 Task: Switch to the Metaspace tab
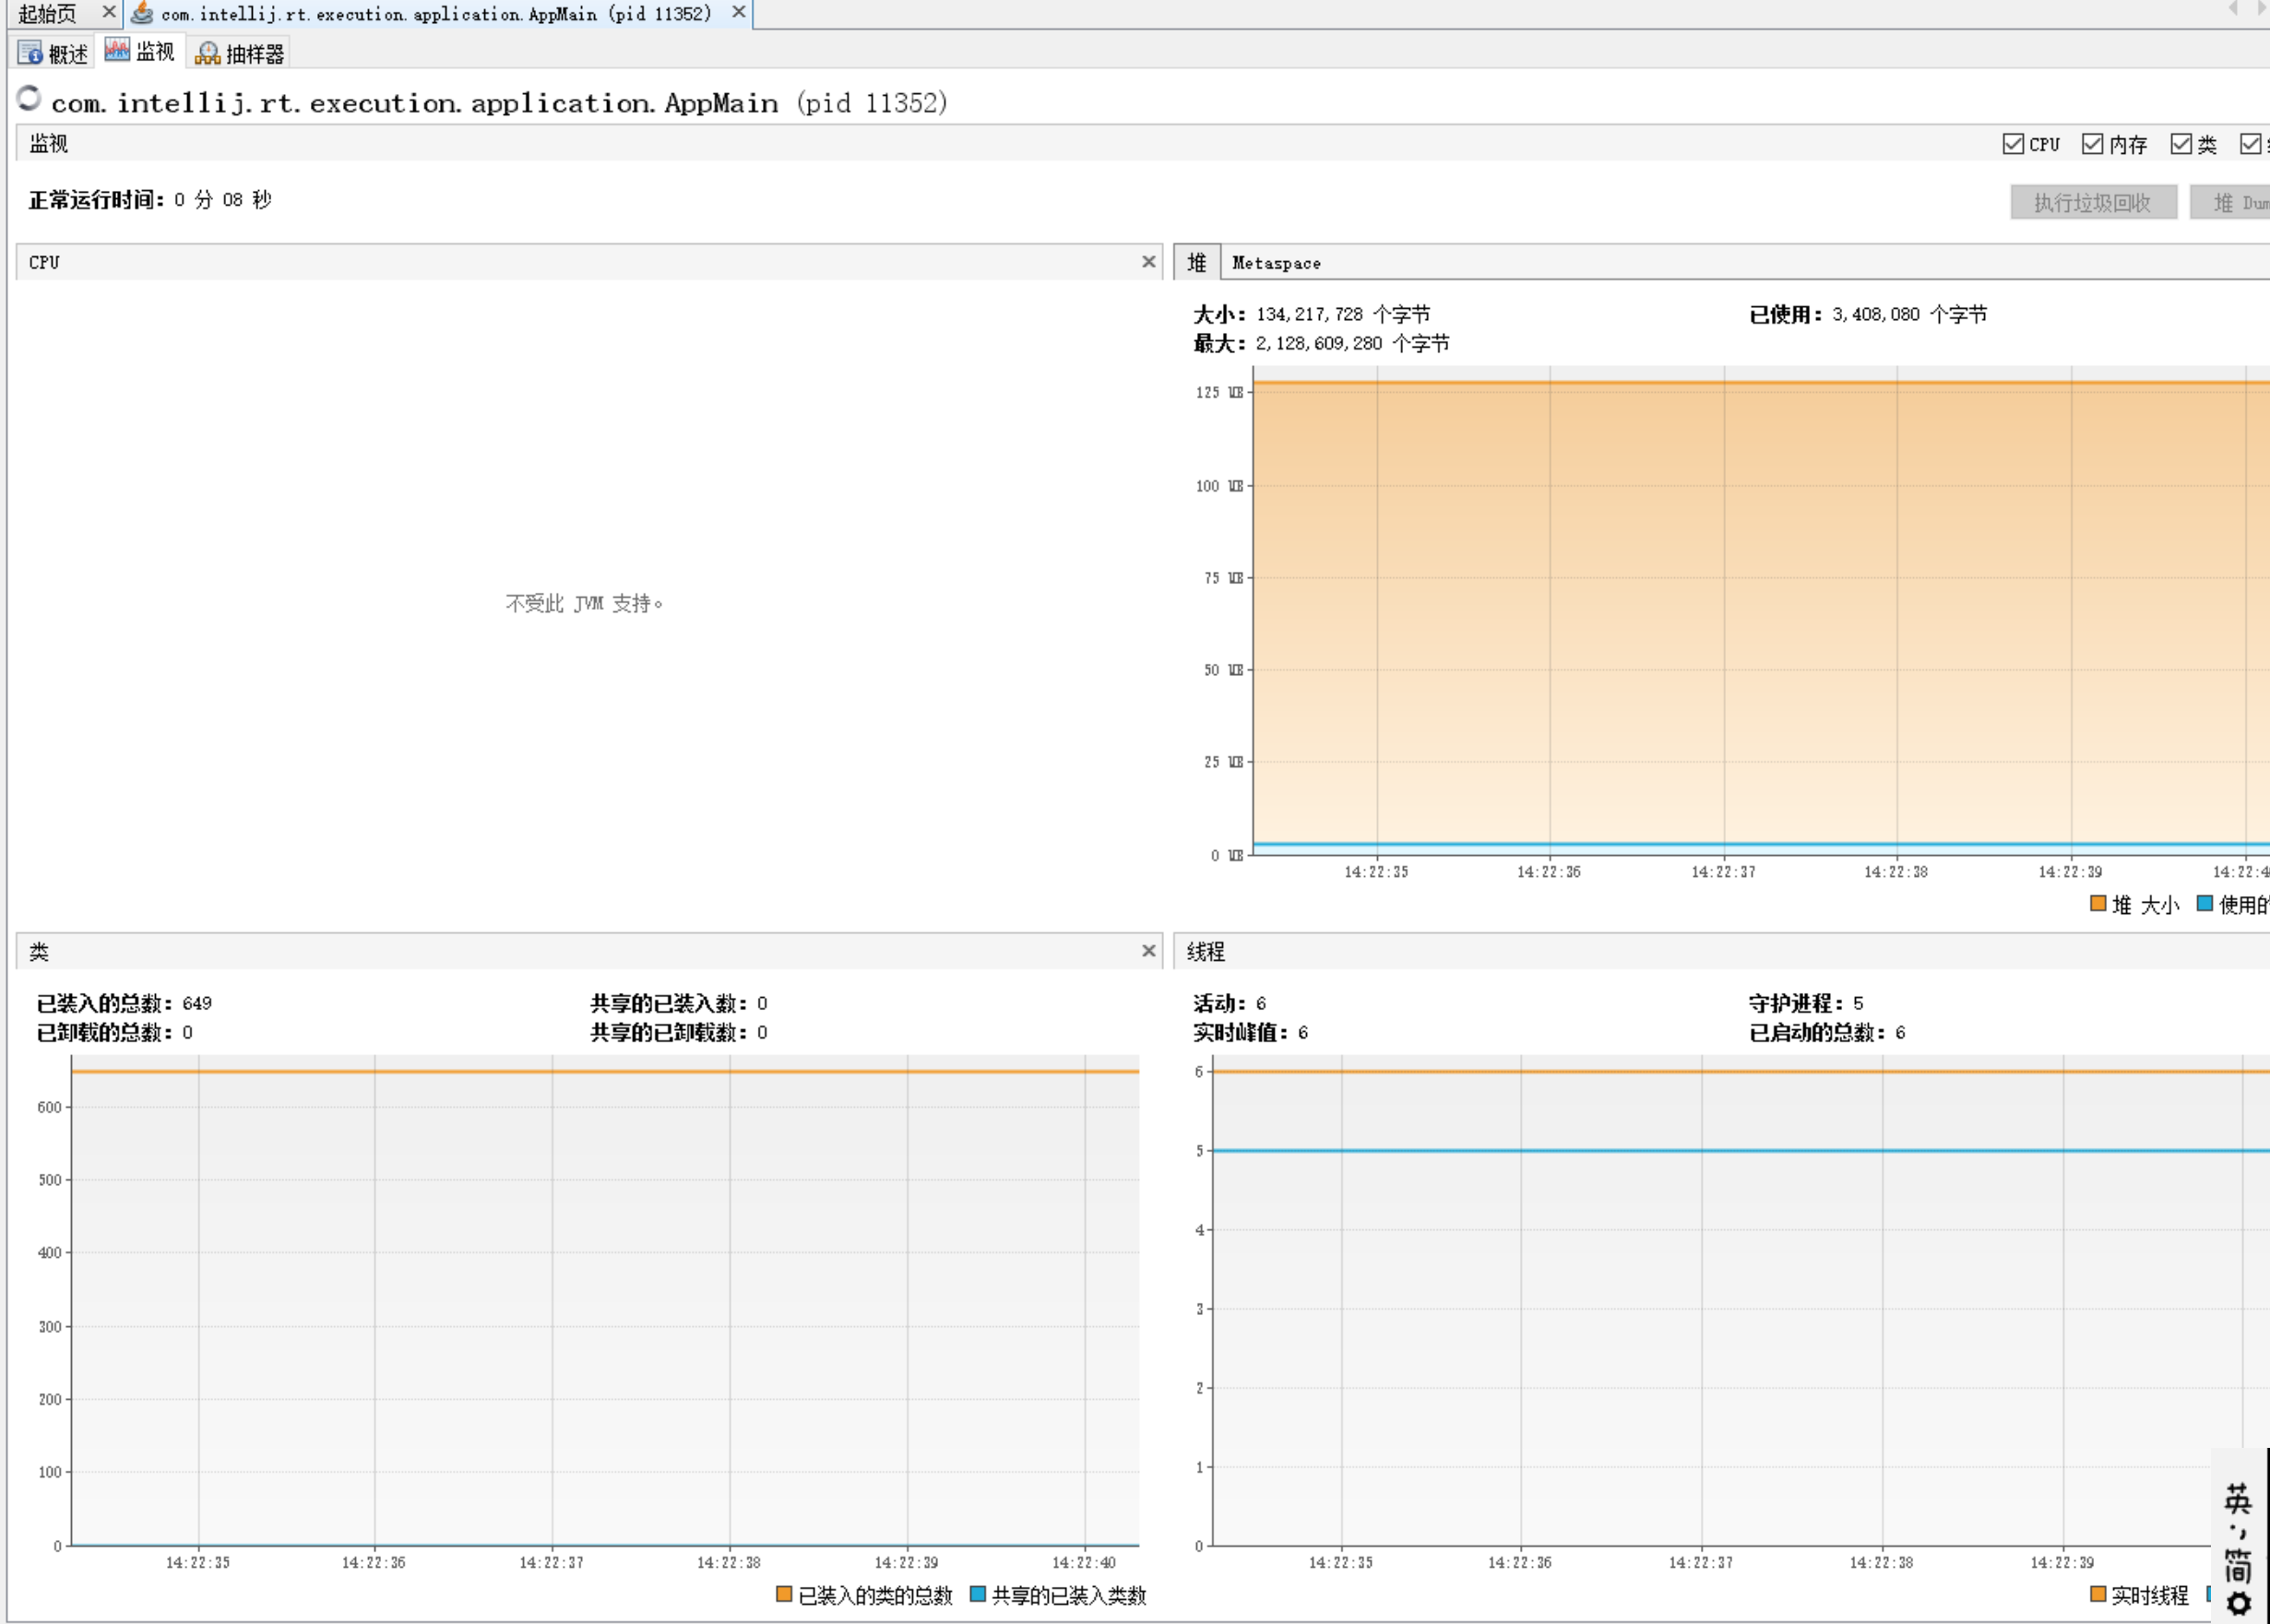(1276, 263)
